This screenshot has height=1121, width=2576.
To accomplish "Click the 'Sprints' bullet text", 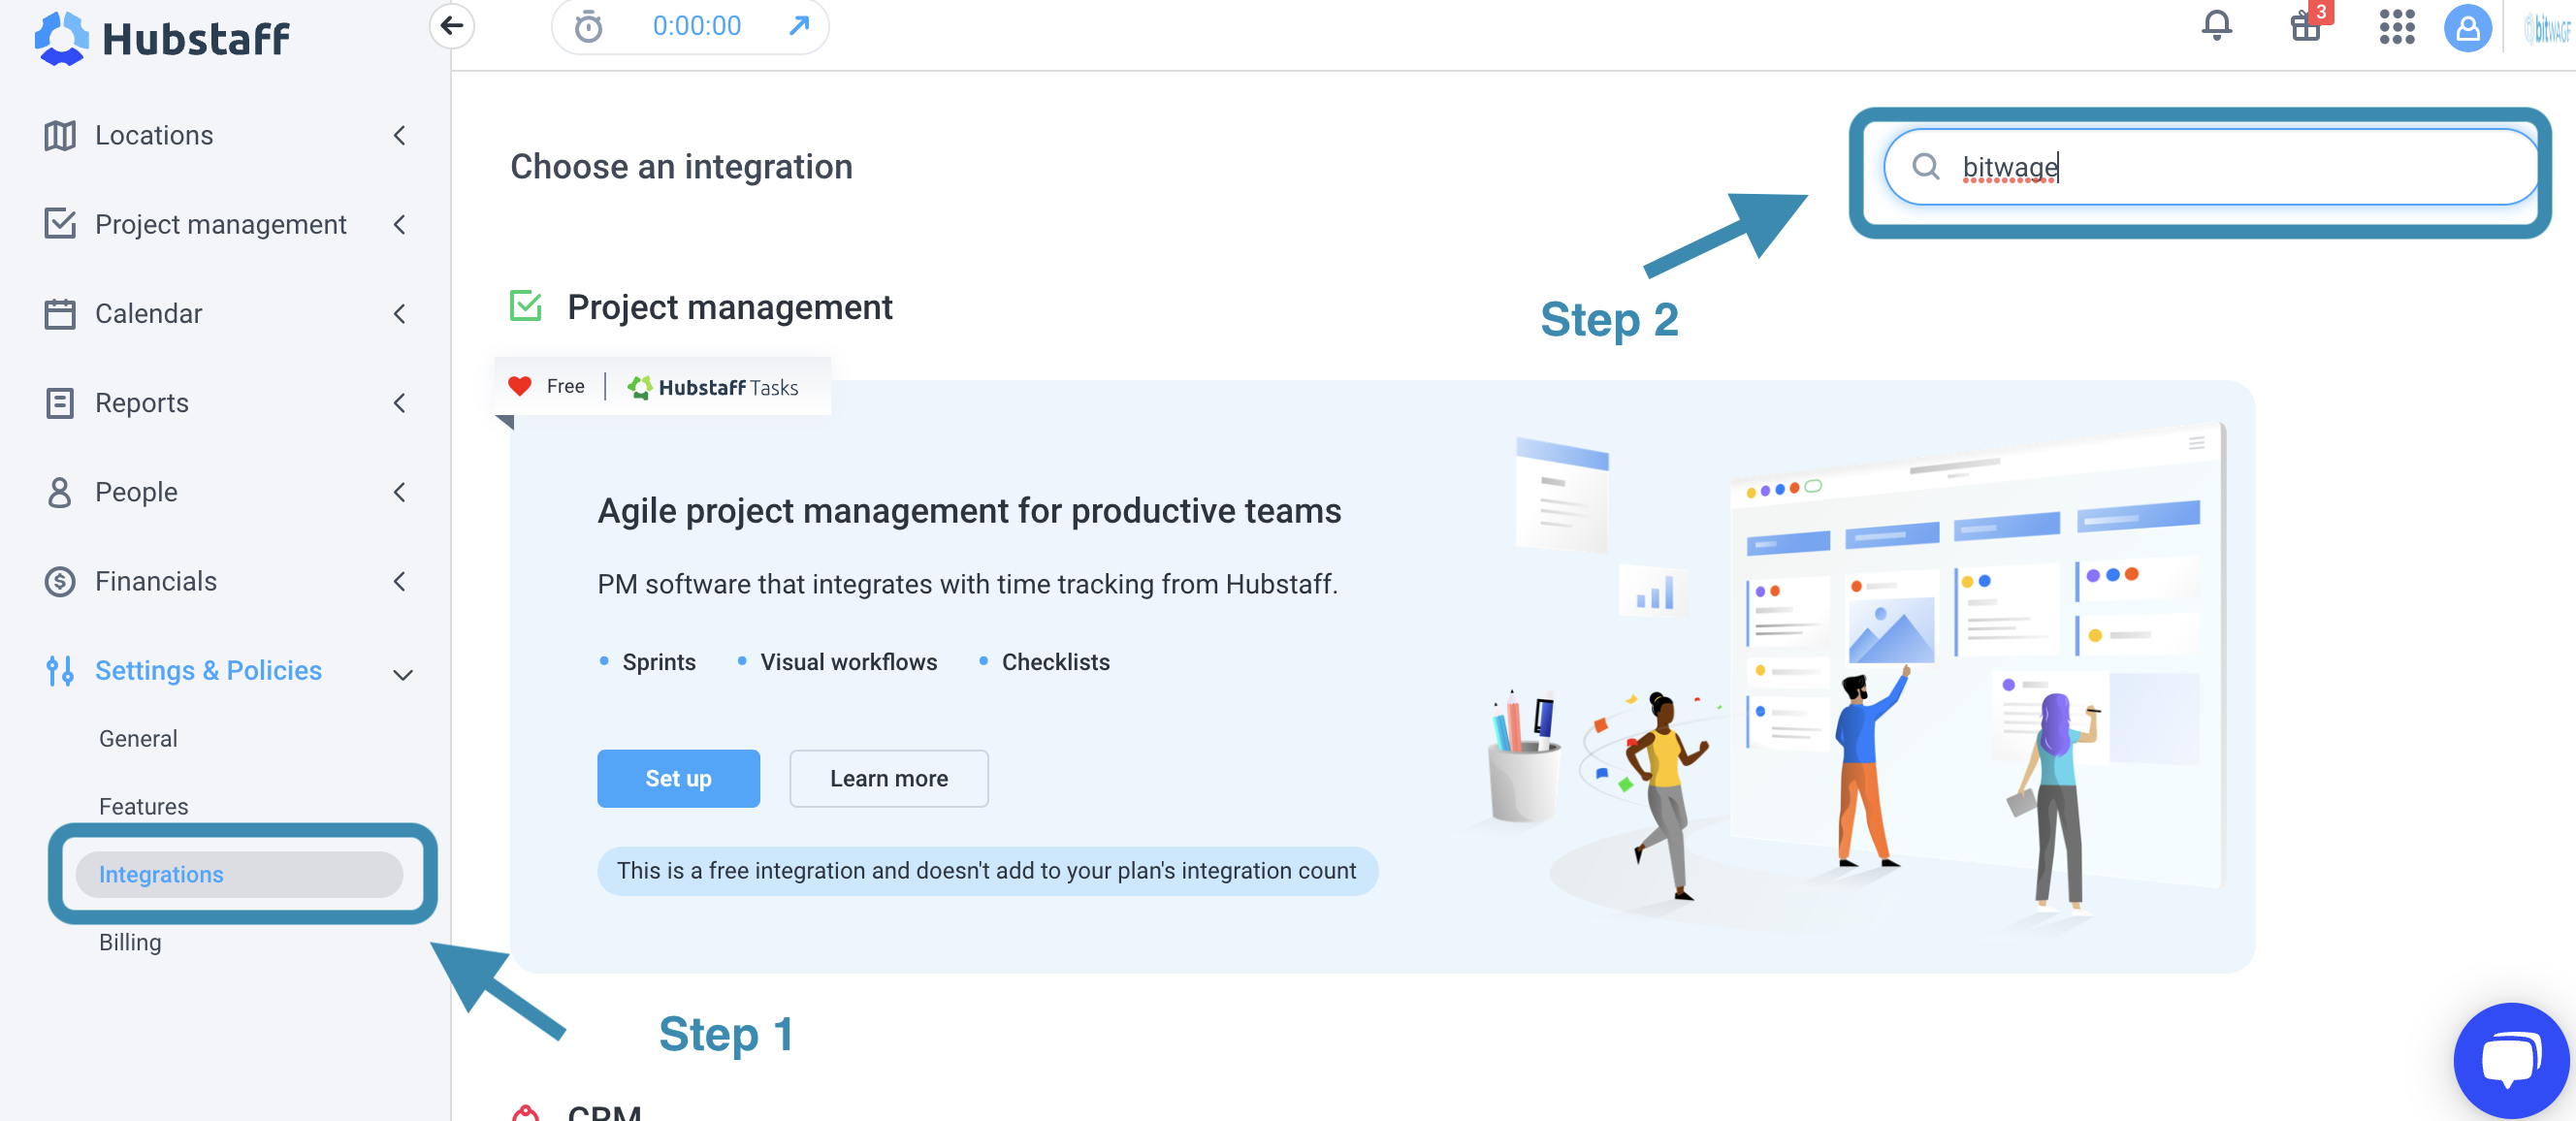I will click(659, 662).
